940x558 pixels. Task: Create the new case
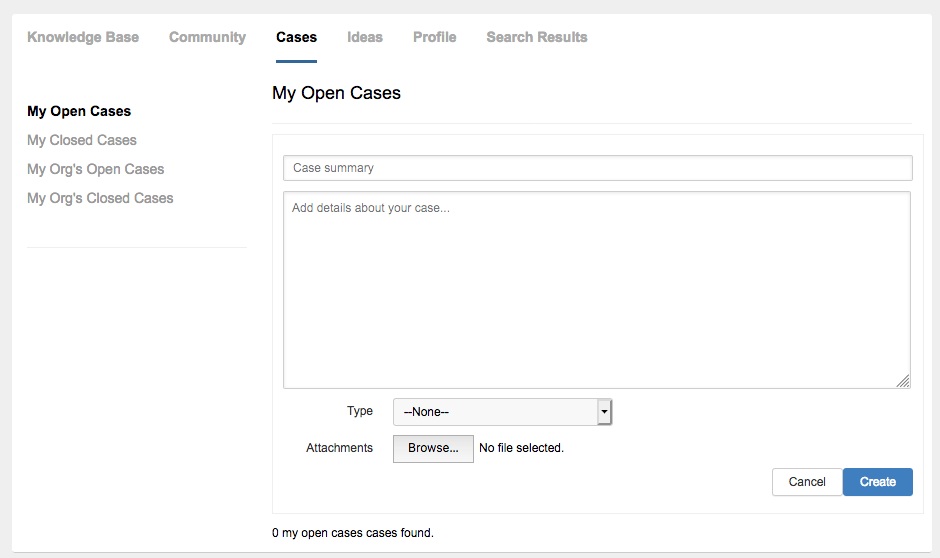[878, 482]
